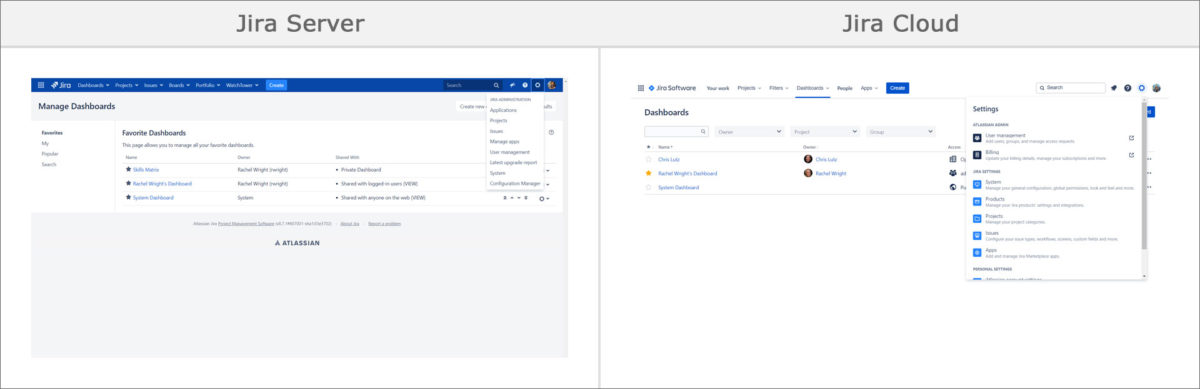1200x389 pixels.
Task: Toggle star for Rachel Wright's Dashboard in Server
Action: pos(128,184)
